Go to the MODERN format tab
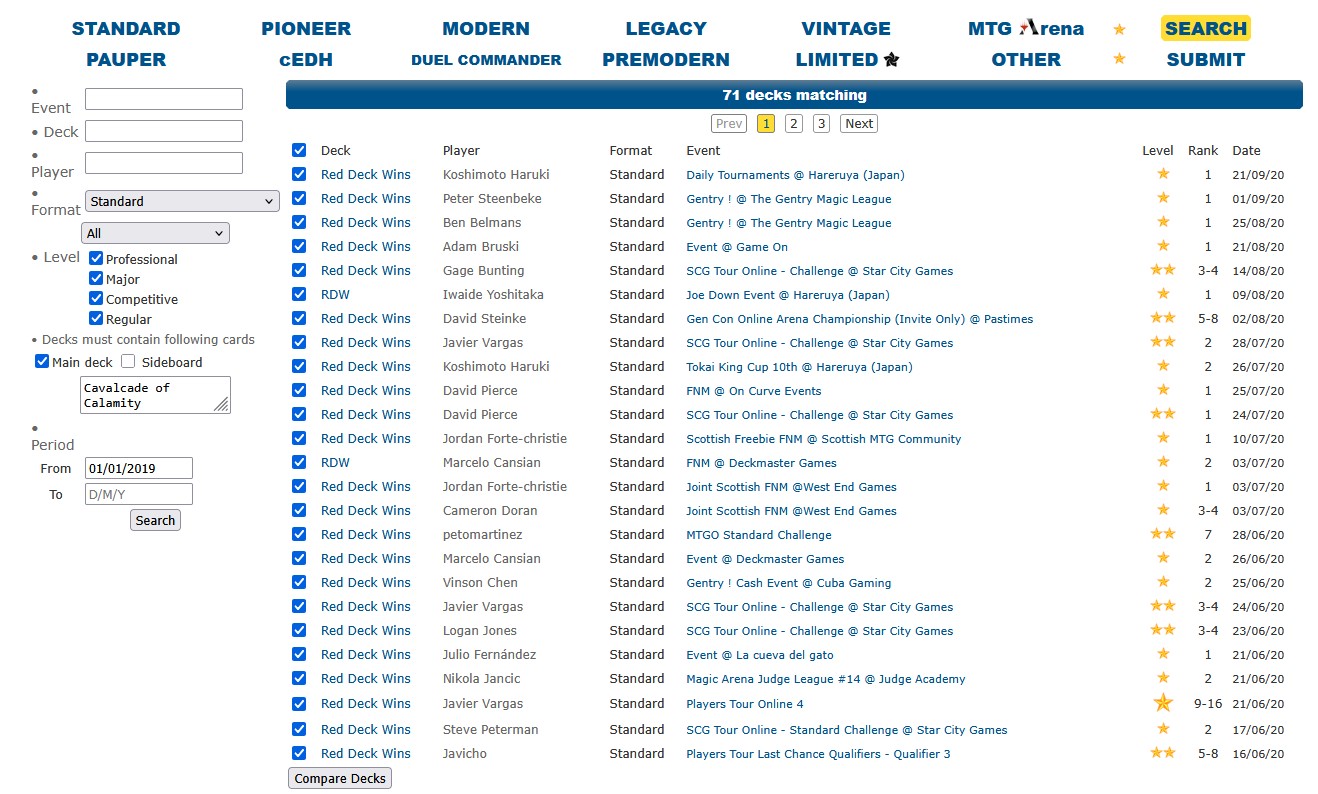 click(x=486, y=29)
